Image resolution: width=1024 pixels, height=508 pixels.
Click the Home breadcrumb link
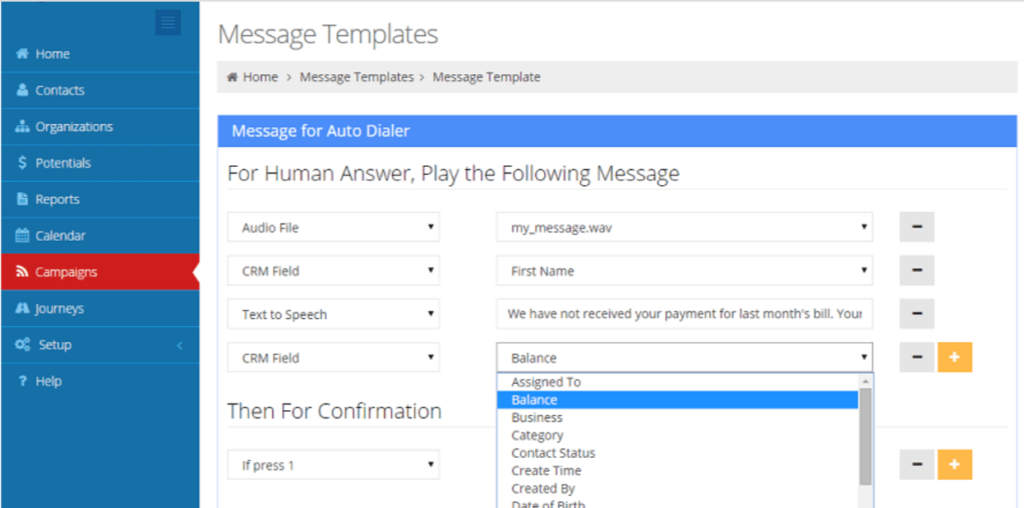click(261, 77)
